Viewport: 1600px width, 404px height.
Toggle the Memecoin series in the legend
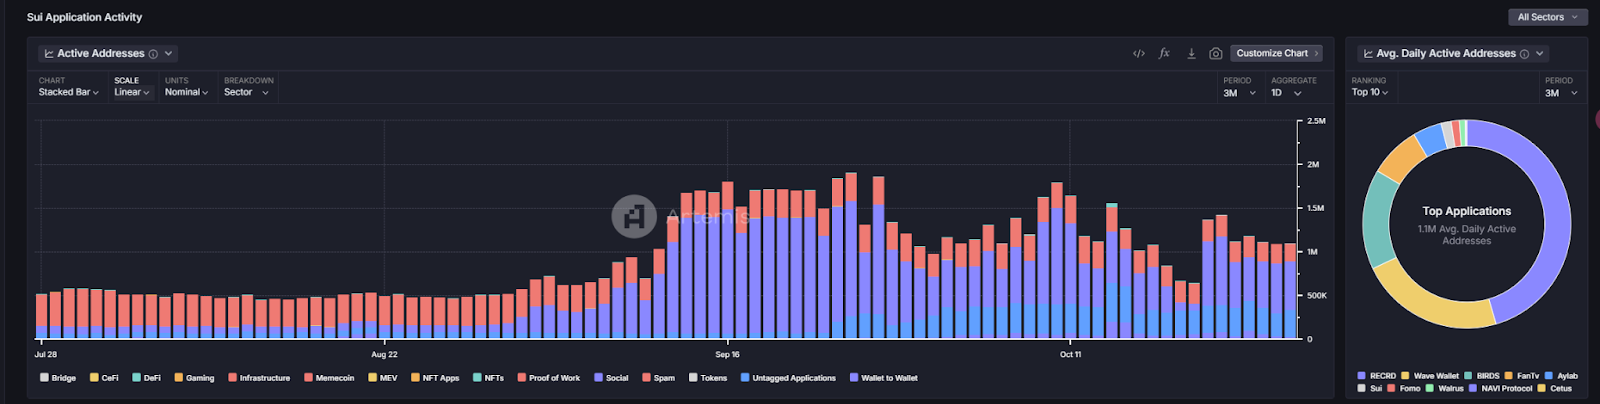tap(330, 378)
